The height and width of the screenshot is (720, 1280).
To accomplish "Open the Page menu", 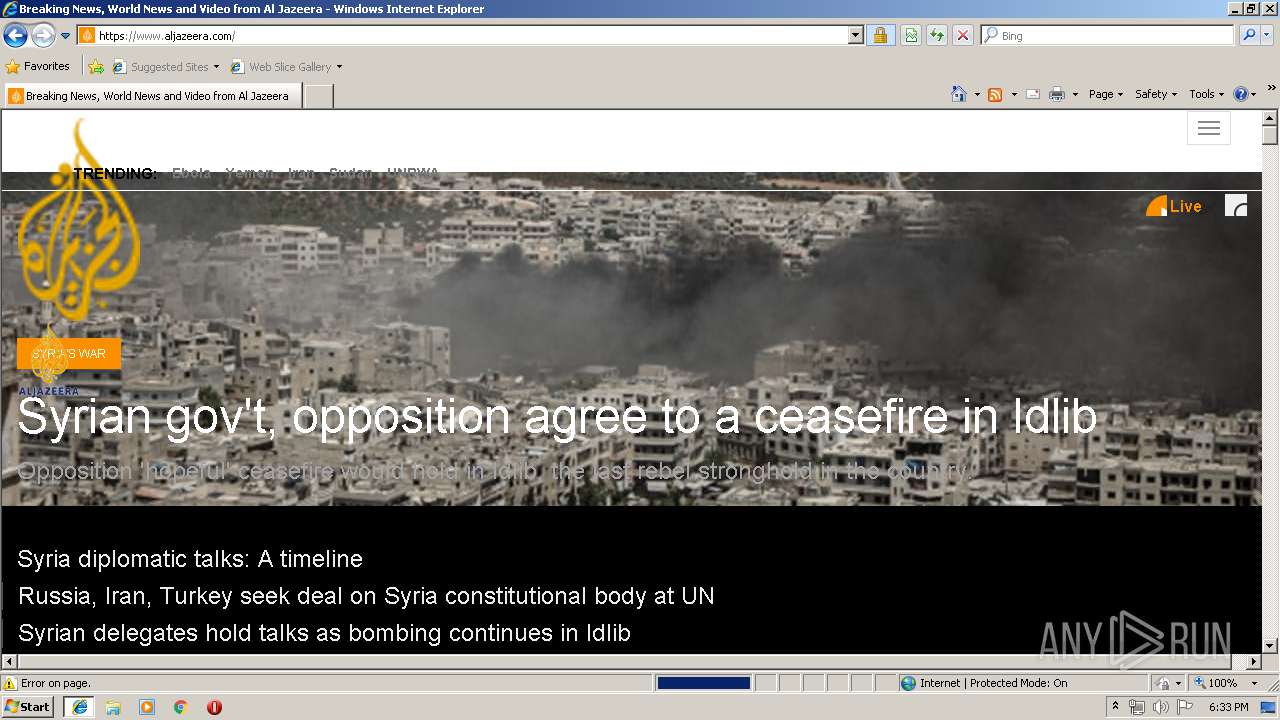I will point(1106,94).
